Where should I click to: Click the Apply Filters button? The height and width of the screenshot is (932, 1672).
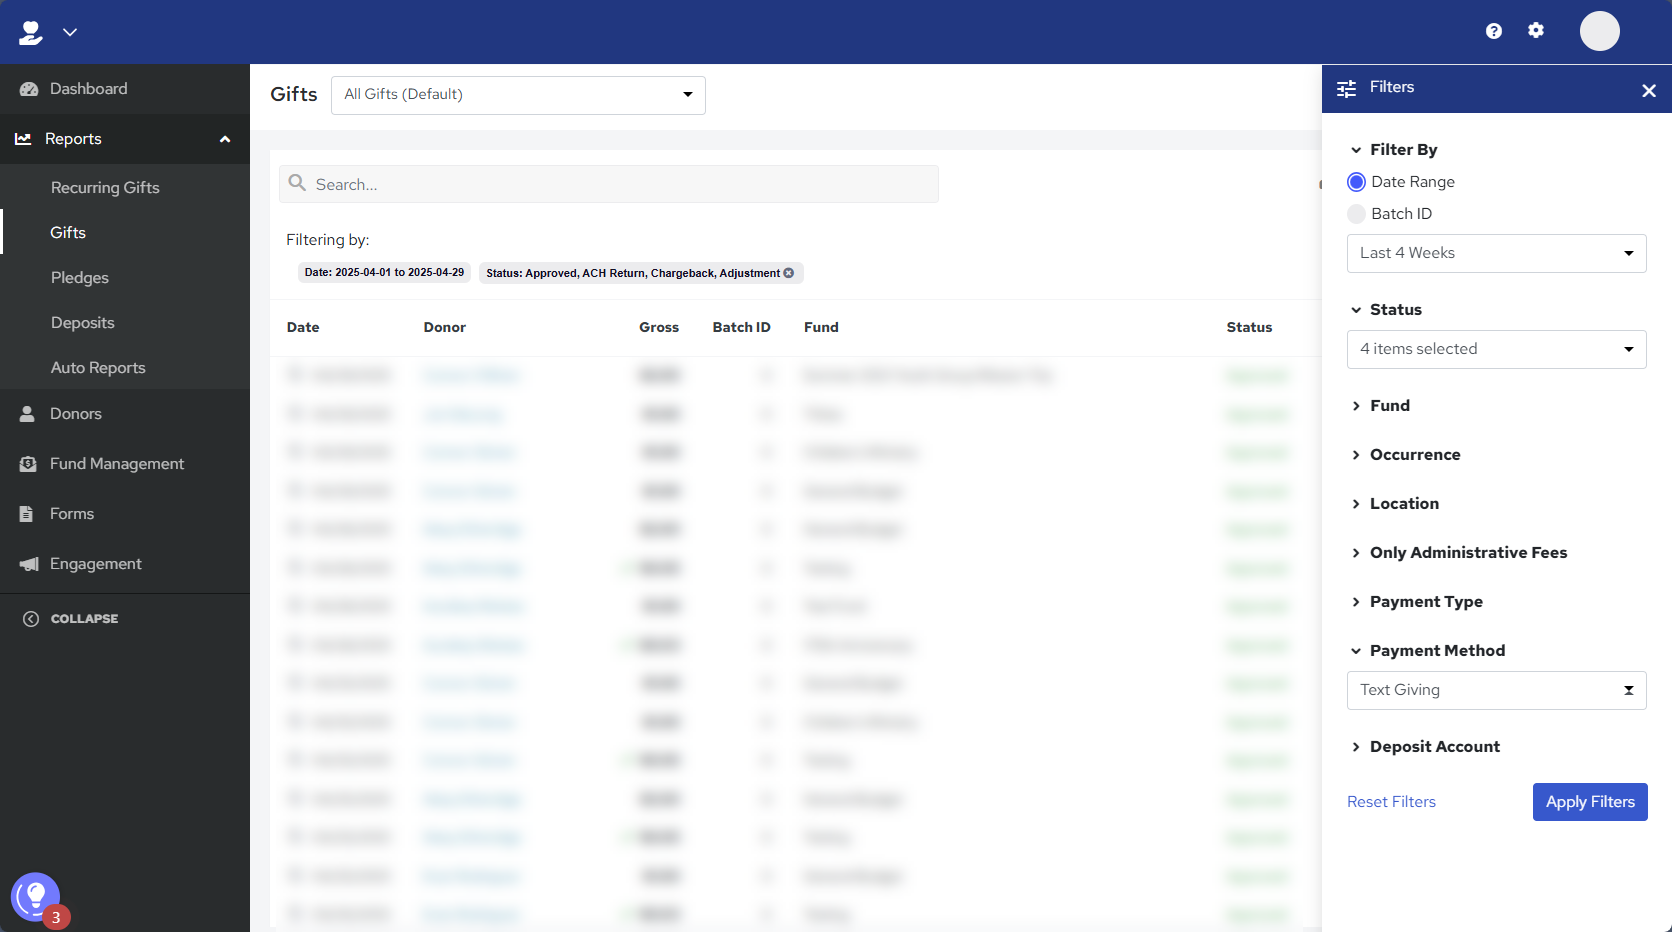[x=1589, y=802]
